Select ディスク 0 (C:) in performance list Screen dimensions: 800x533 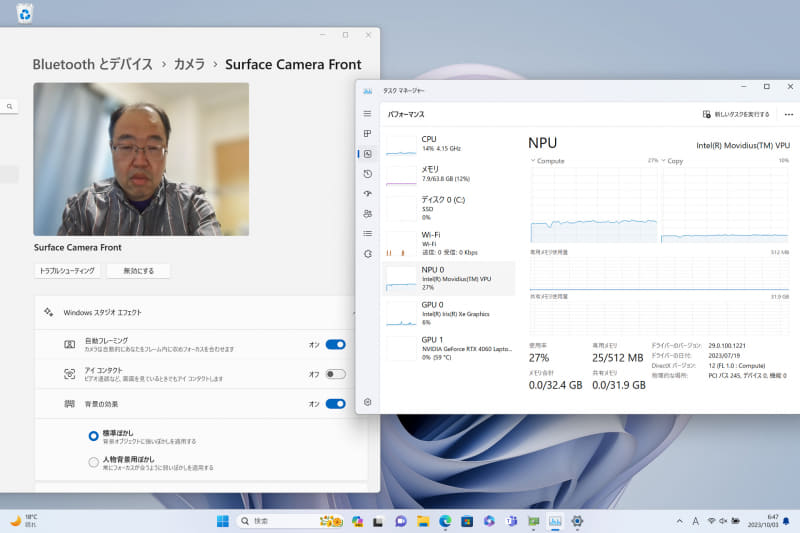coord(449,208)
